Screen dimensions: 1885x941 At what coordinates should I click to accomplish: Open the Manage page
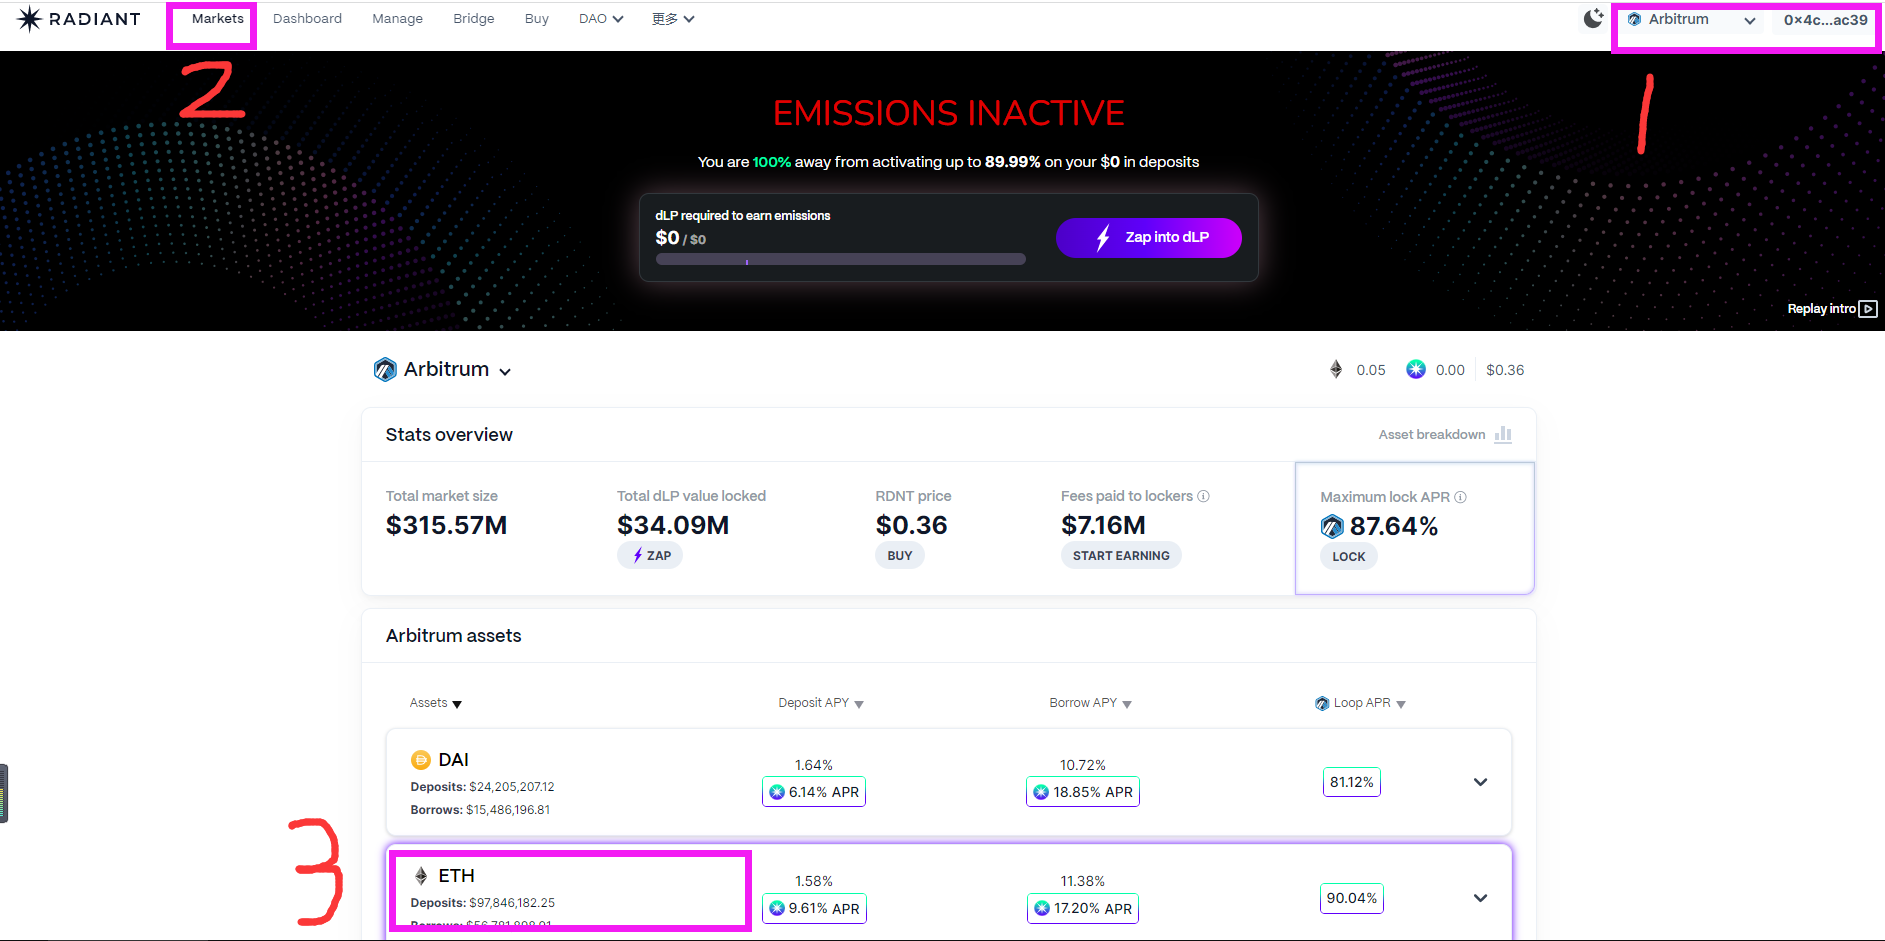pos(397,19)
